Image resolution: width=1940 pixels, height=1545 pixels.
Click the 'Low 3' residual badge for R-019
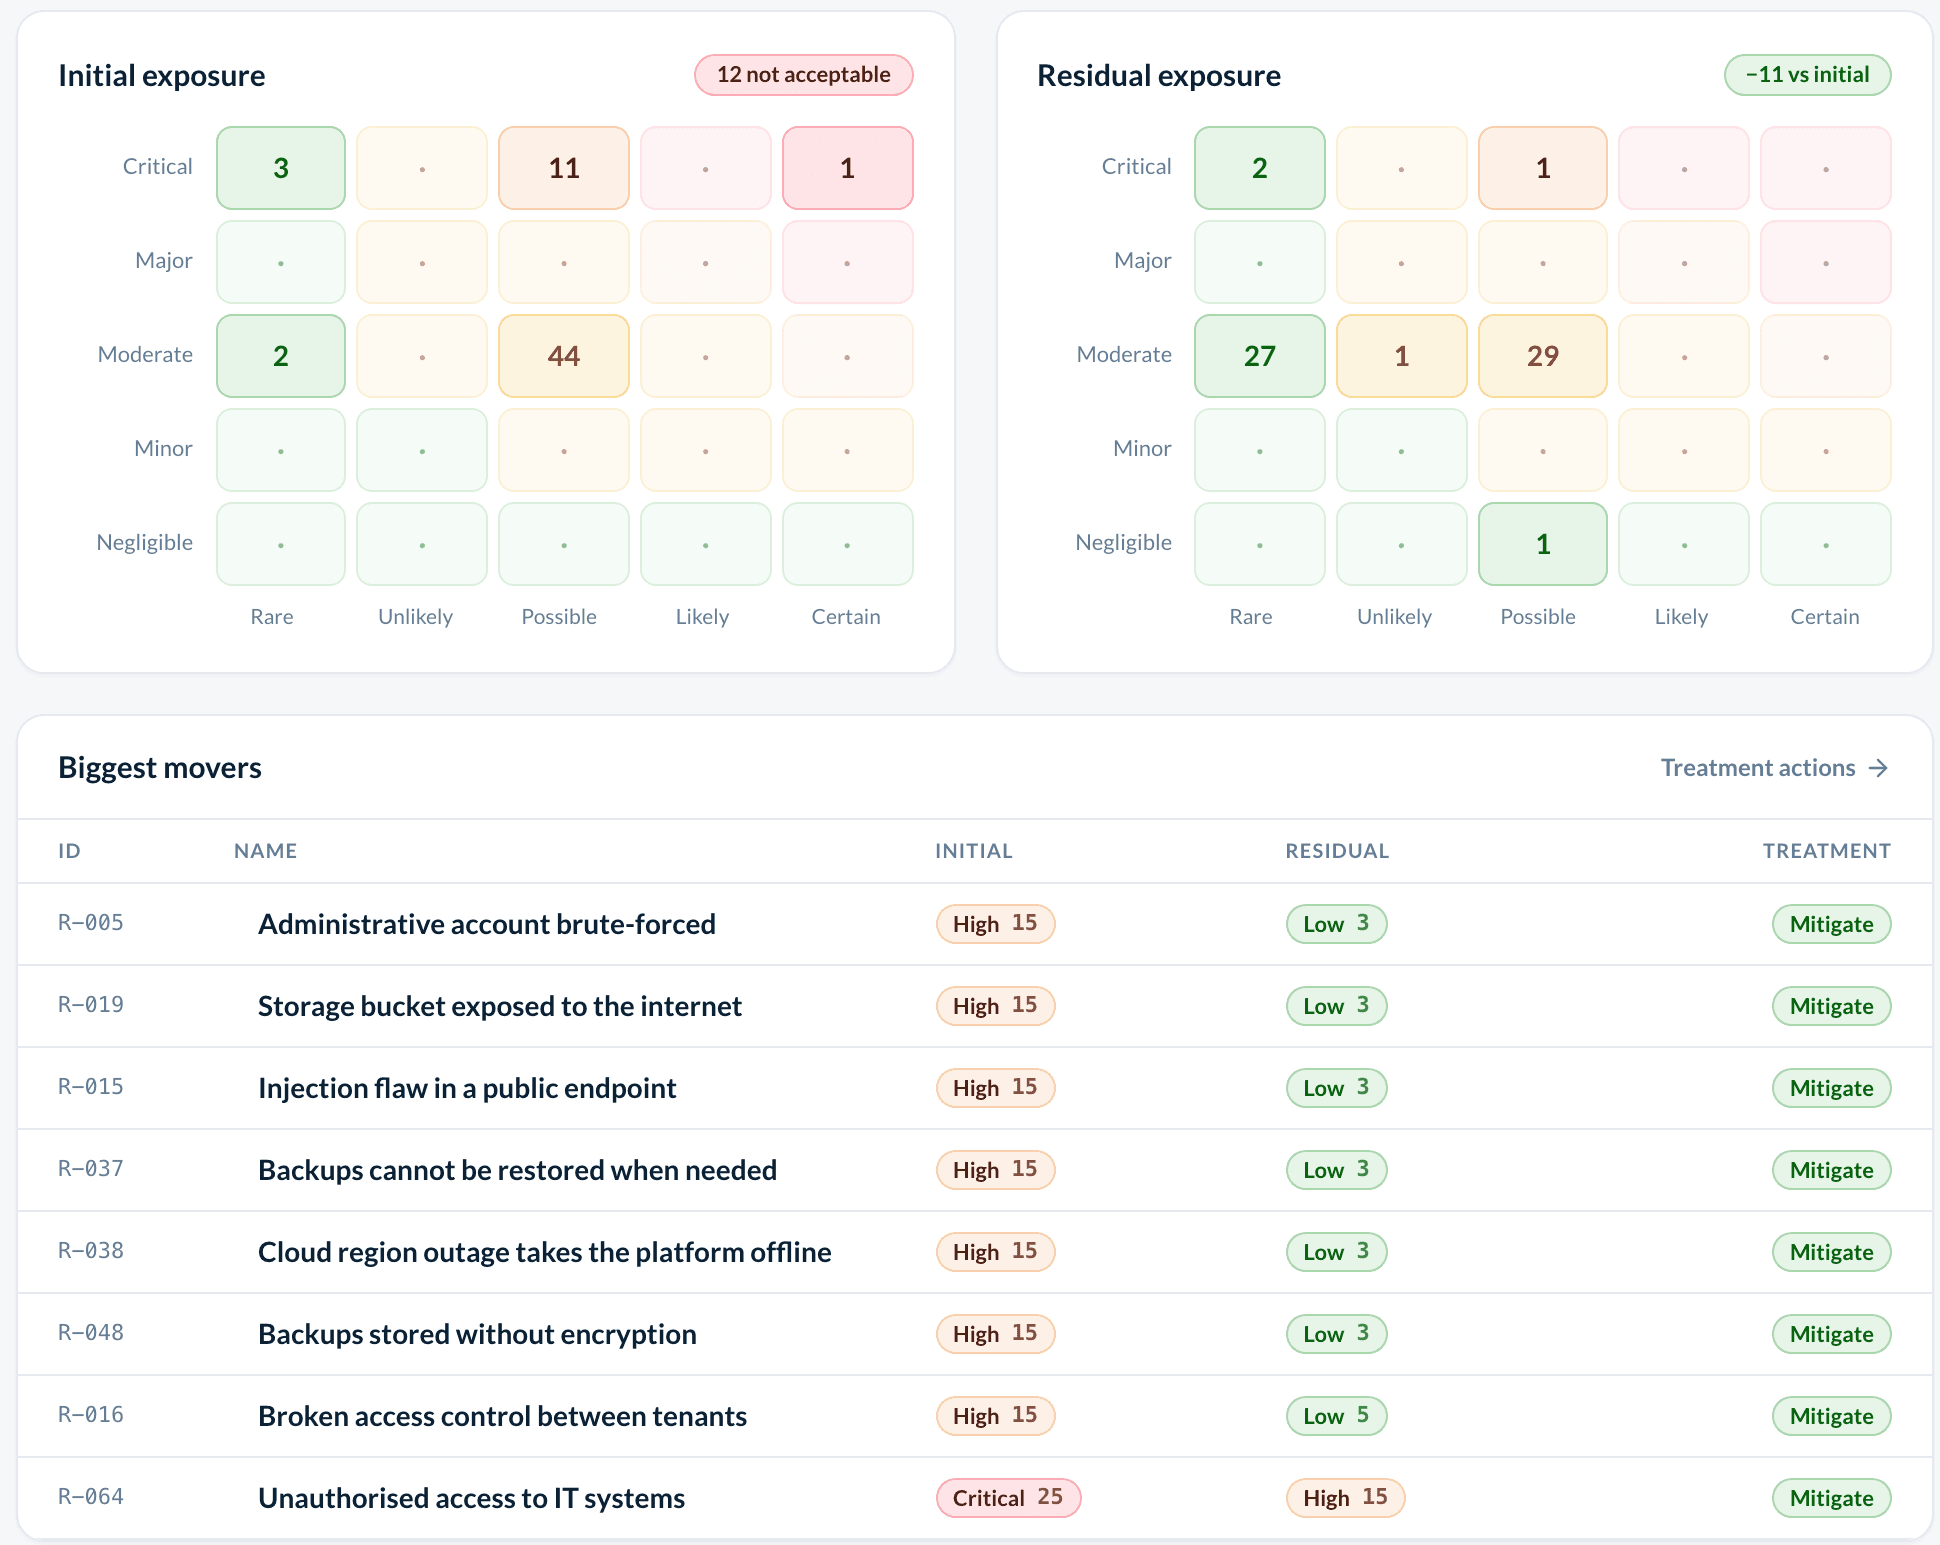[1336, 1006]
